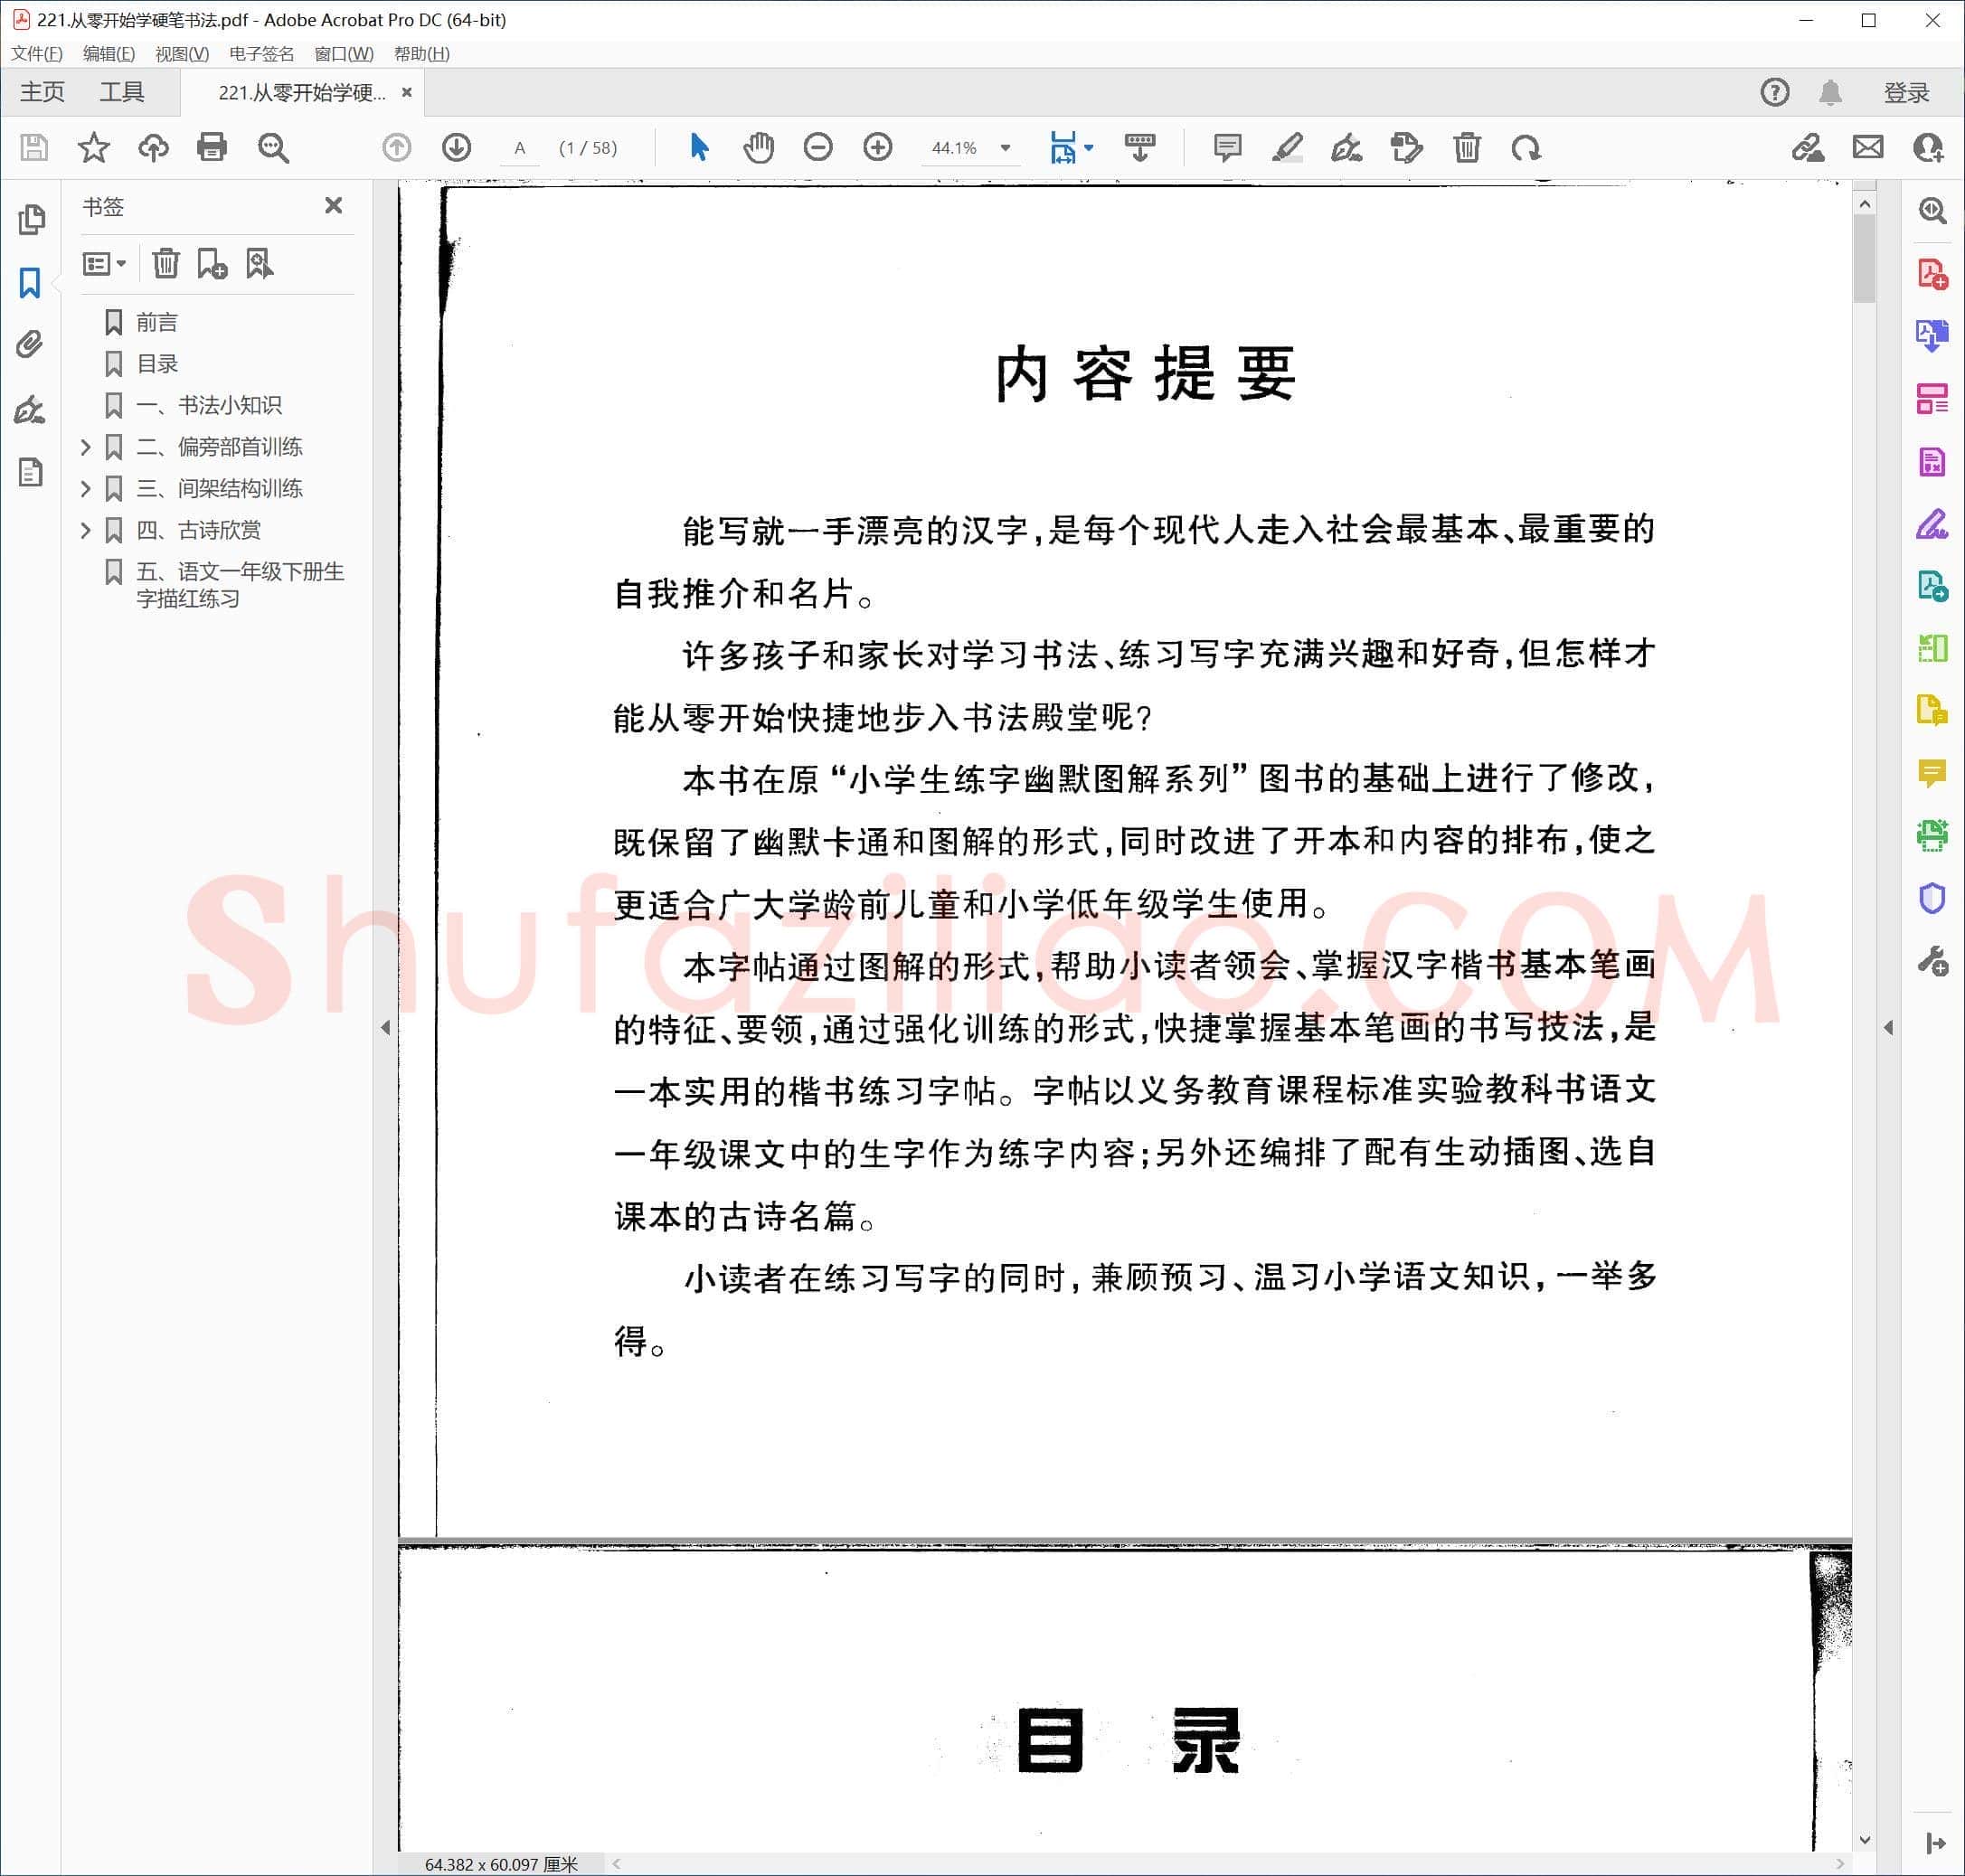Open the 窗口 menu
Image resolution: width=1965 pixels, height=1876 pixels.
344,54
